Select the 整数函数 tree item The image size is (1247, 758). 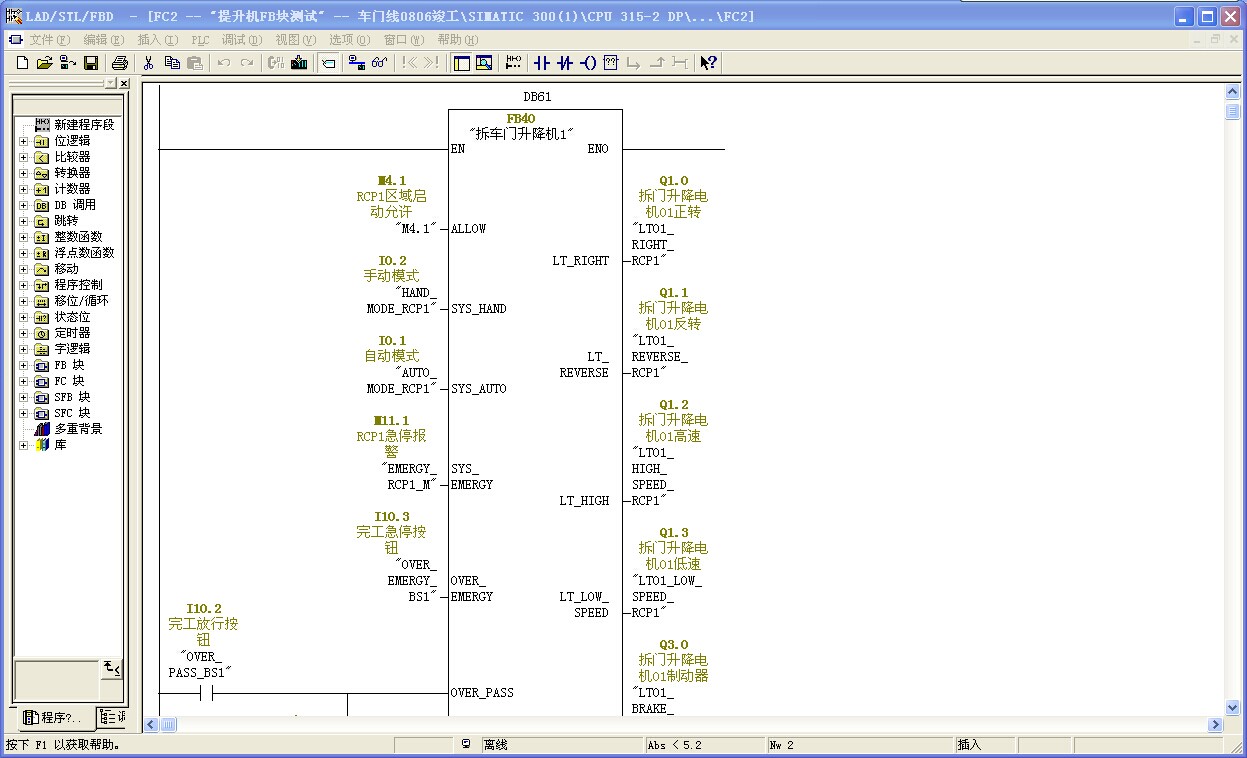click(x=78, y=237)
